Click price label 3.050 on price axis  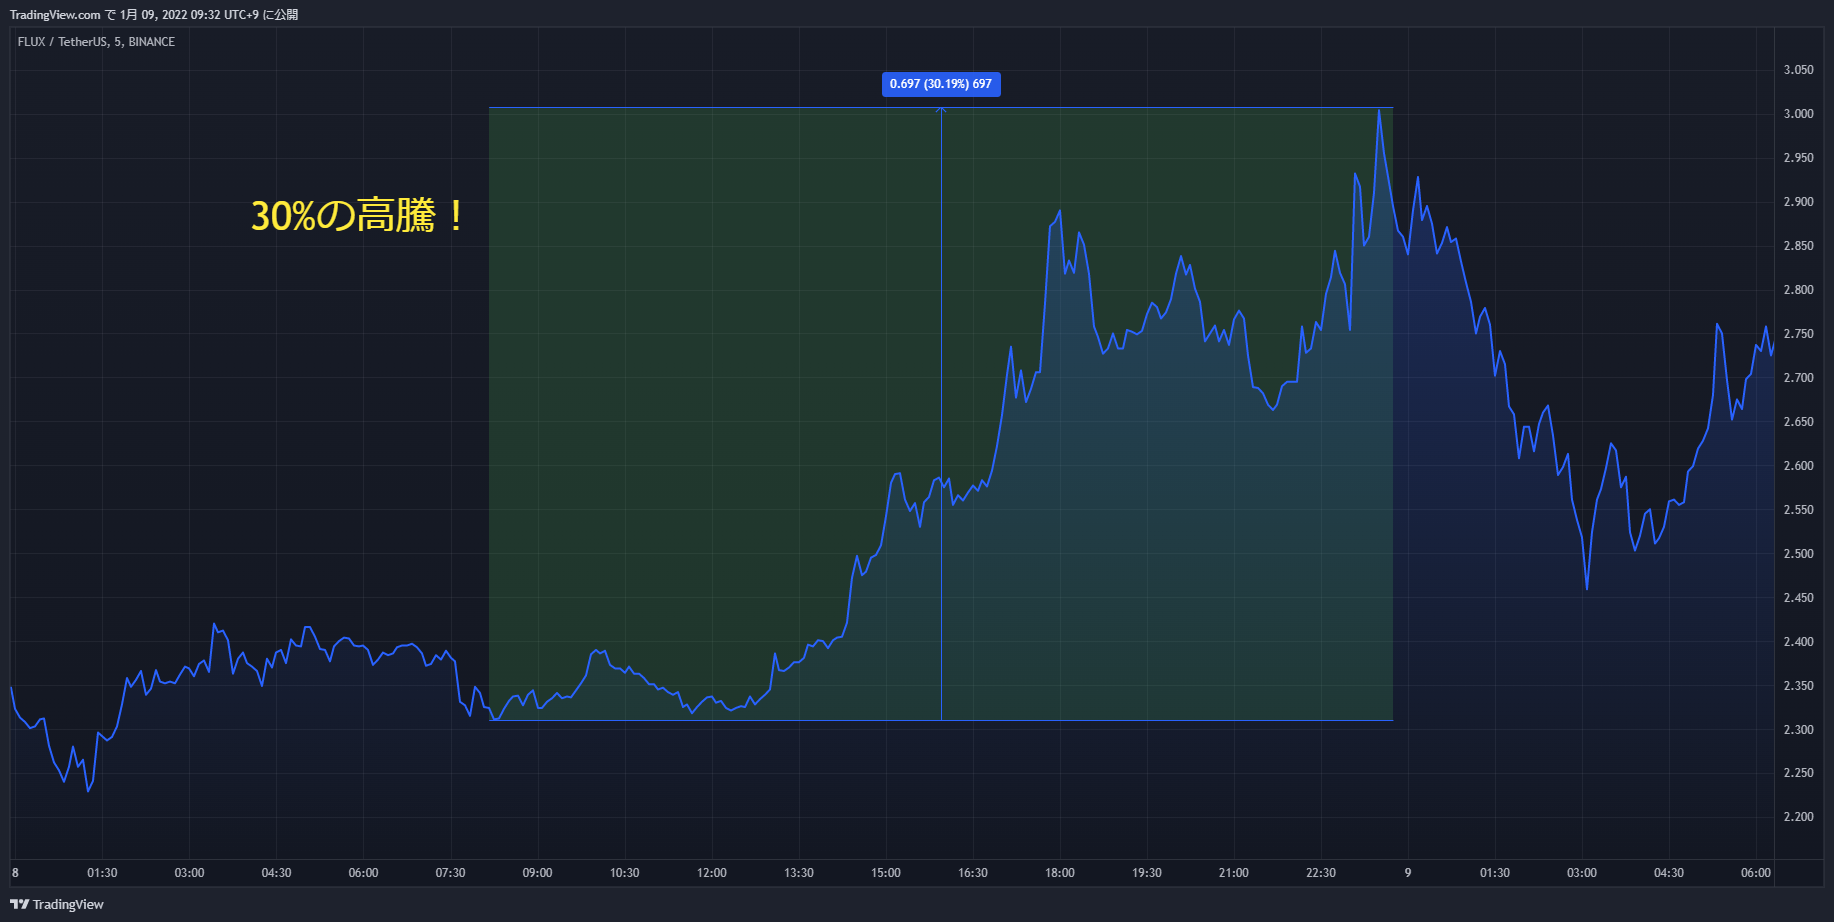click(x=1798, y=70)
